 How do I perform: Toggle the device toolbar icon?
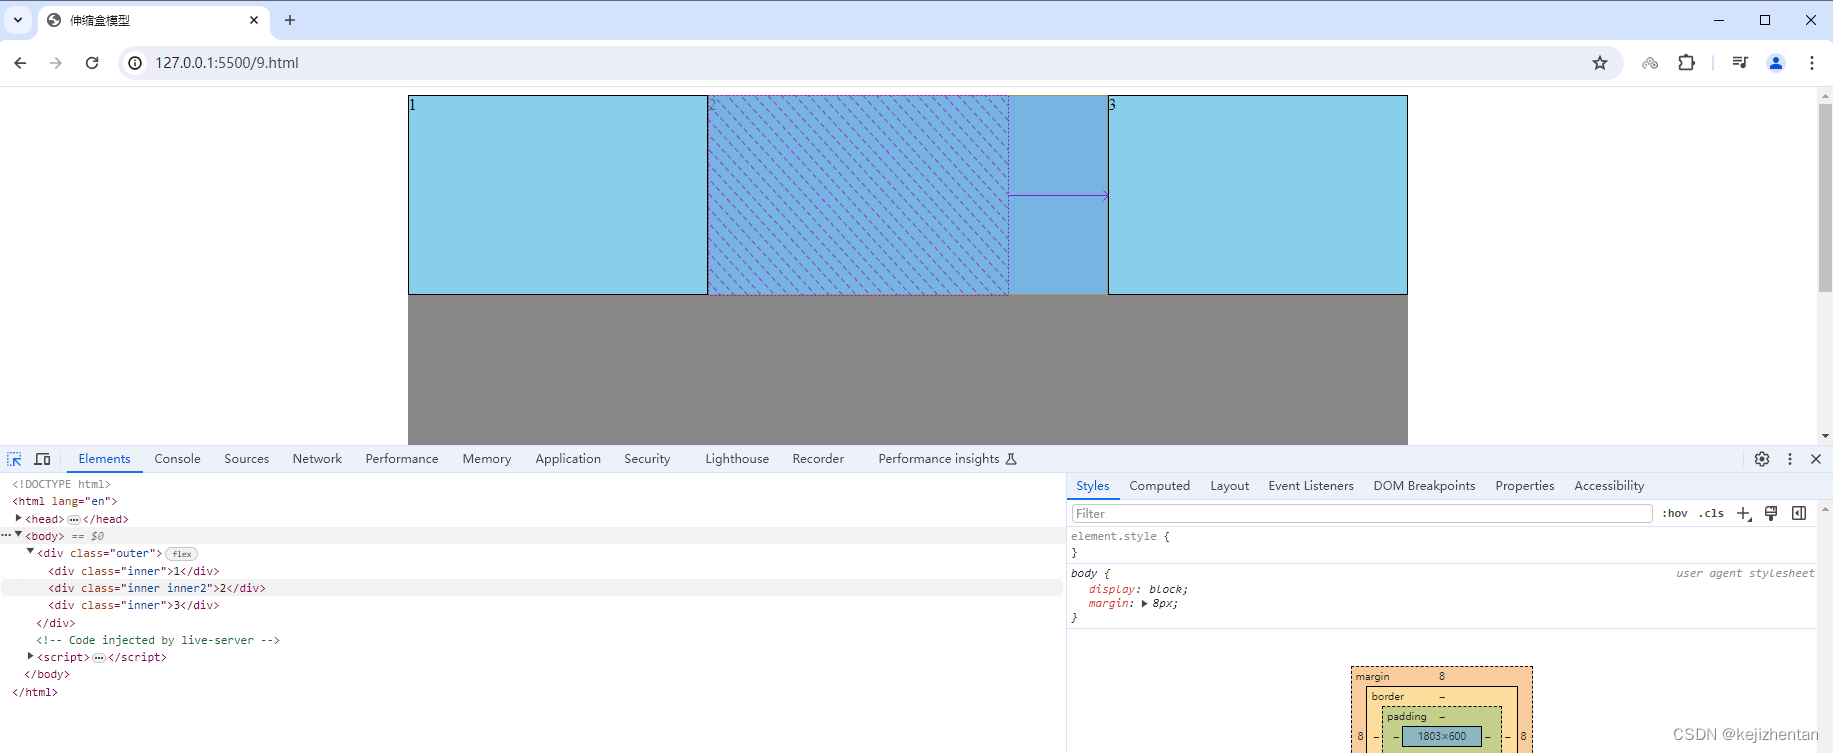pos(42,459)
